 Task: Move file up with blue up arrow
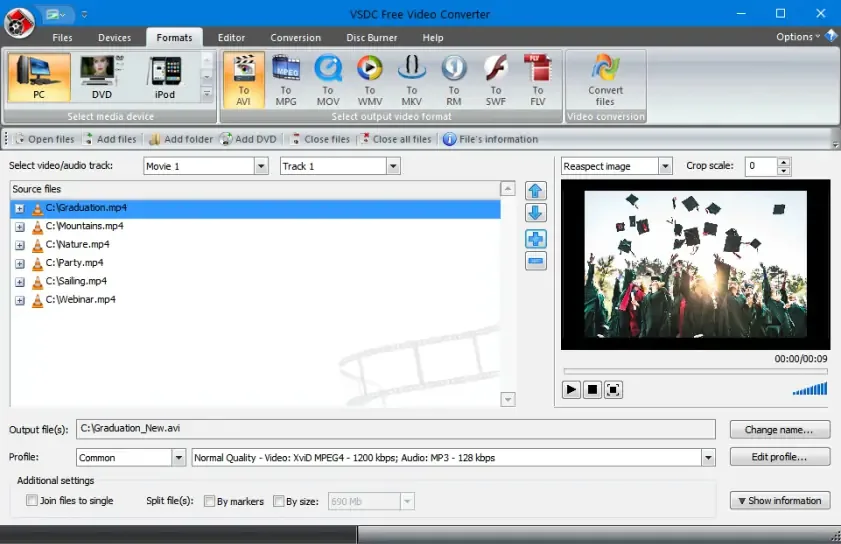535,191
